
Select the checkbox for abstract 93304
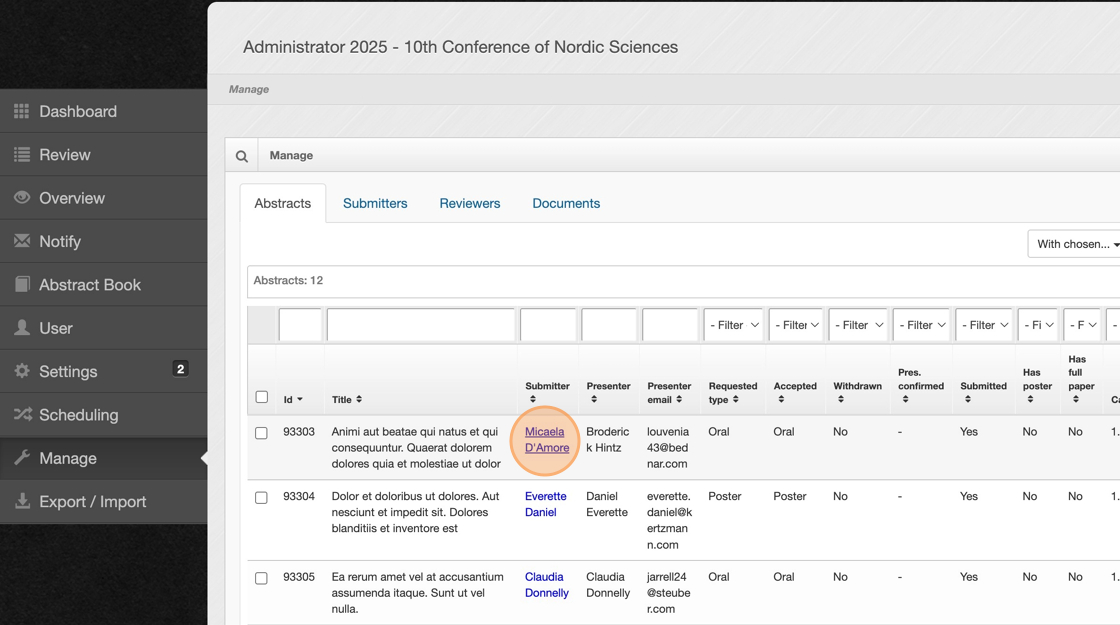[x=261, y=497]
